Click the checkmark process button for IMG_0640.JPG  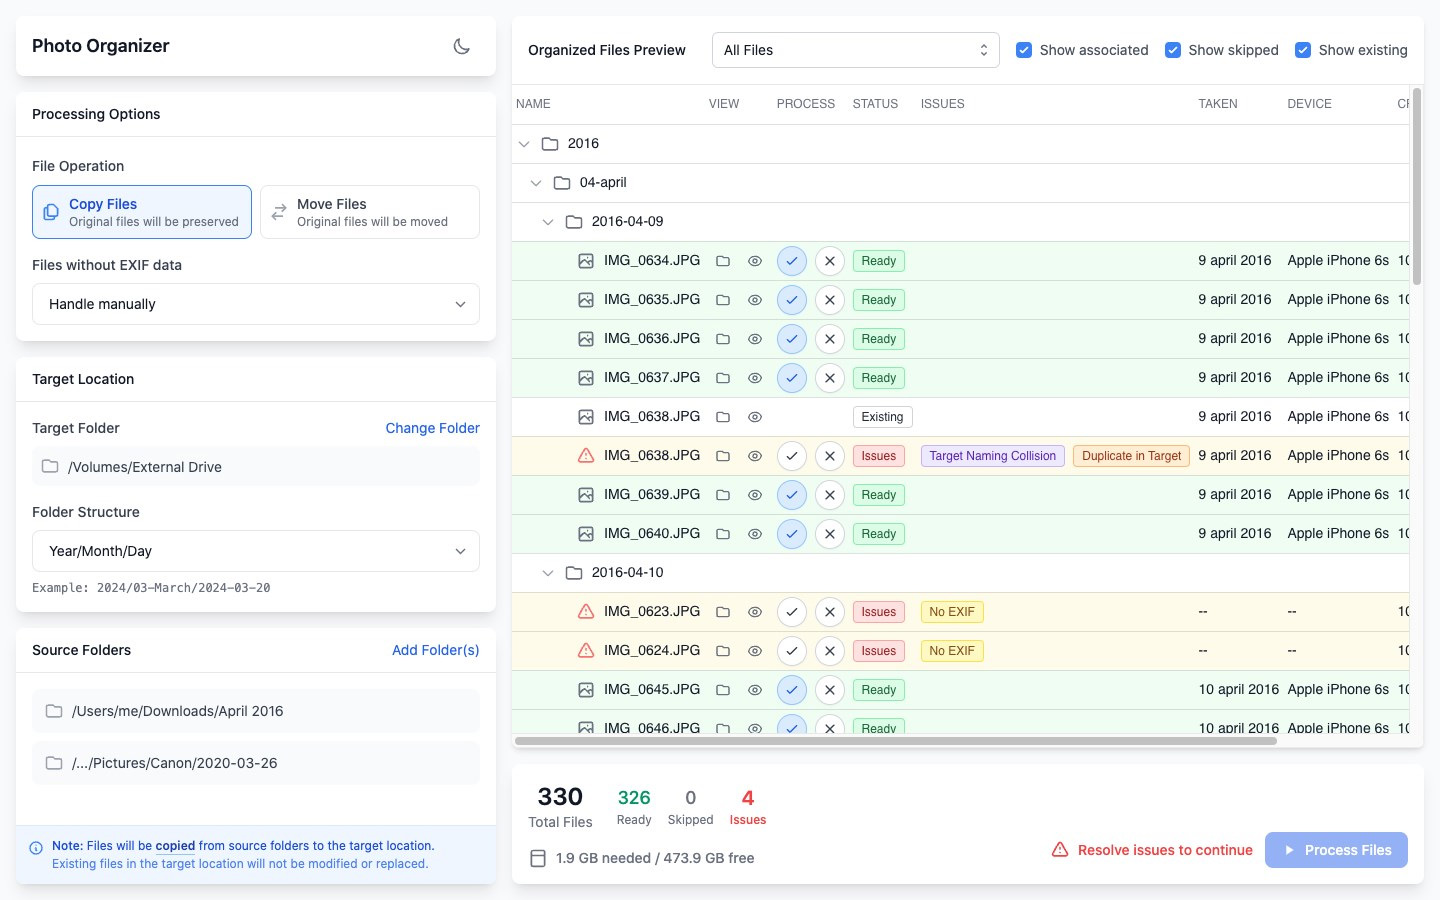coord(792,534)
